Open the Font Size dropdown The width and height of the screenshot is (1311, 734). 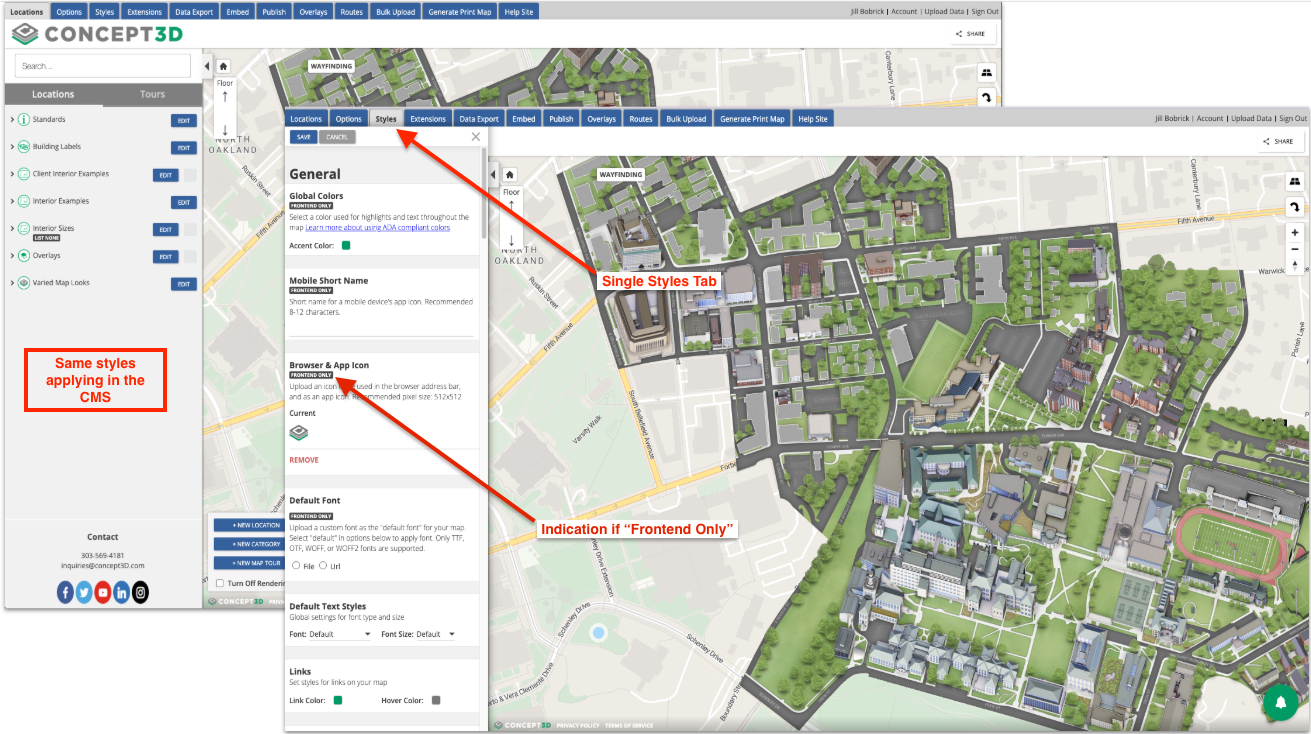pos(436,634)
